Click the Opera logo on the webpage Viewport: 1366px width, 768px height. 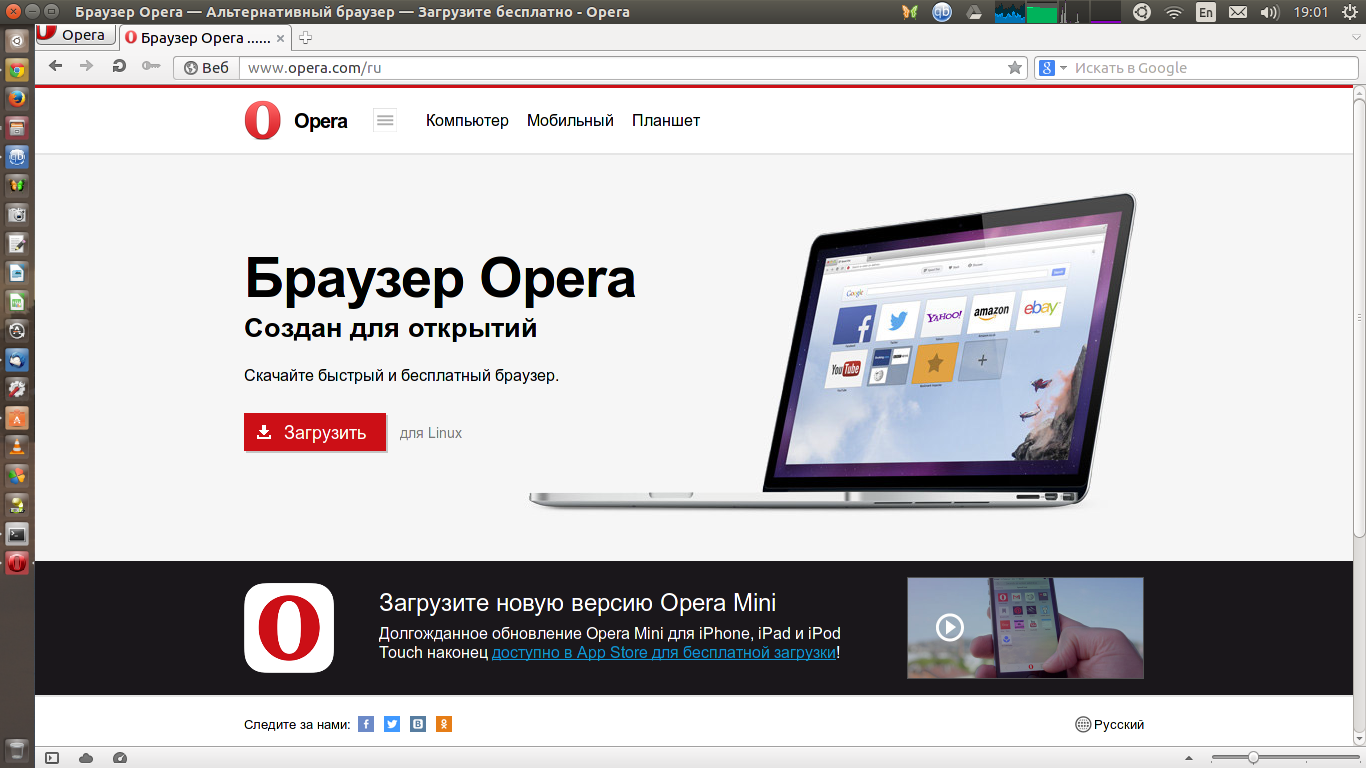coord(296,121)
